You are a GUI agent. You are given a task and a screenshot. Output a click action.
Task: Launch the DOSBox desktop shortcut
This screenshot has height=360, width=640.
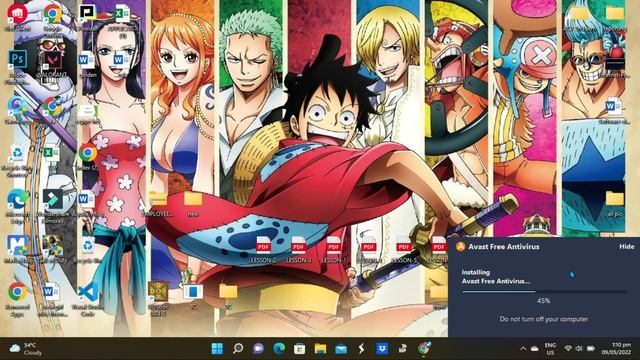(x=158, y=299)
